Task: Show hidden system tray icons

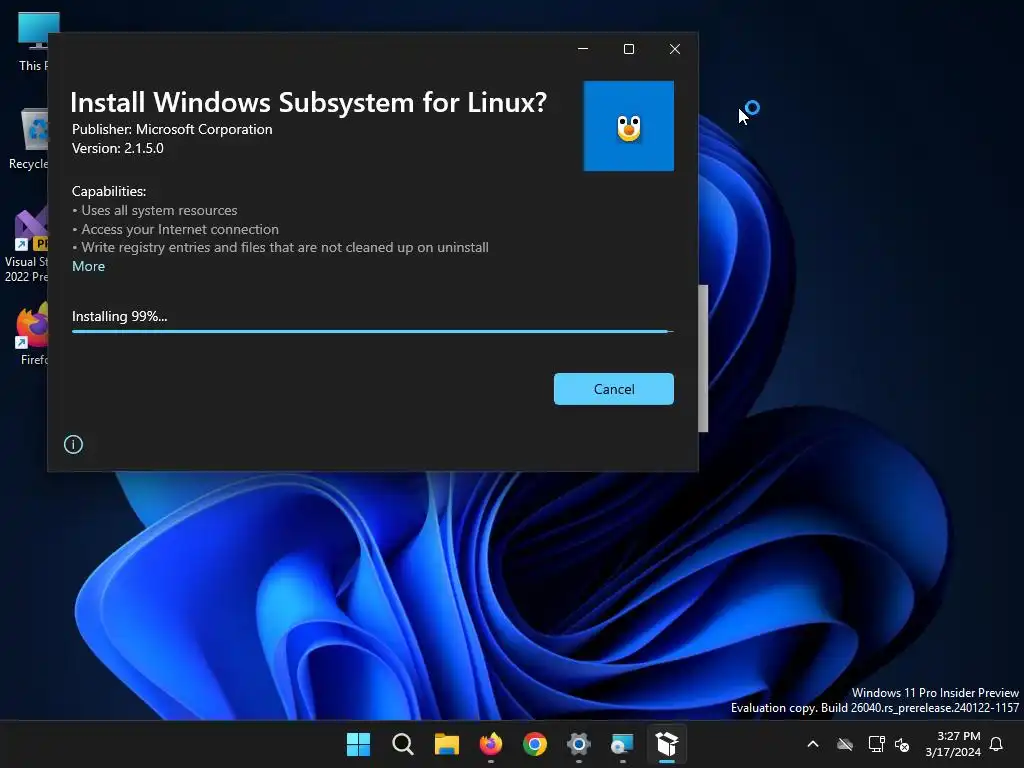Action: pos(813,744)
